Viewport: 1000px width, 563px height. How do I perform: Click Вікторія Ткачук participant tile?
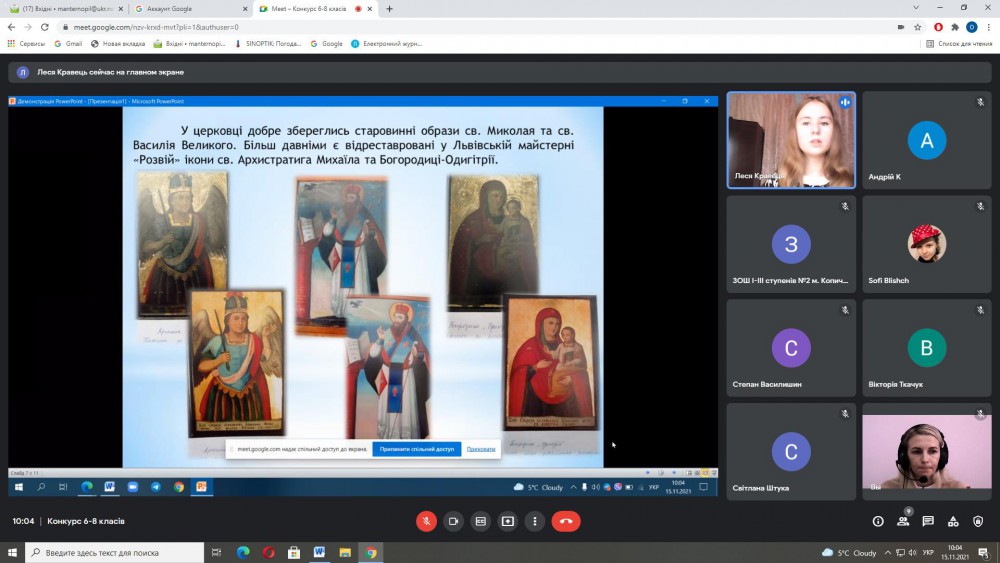(927, 348)
